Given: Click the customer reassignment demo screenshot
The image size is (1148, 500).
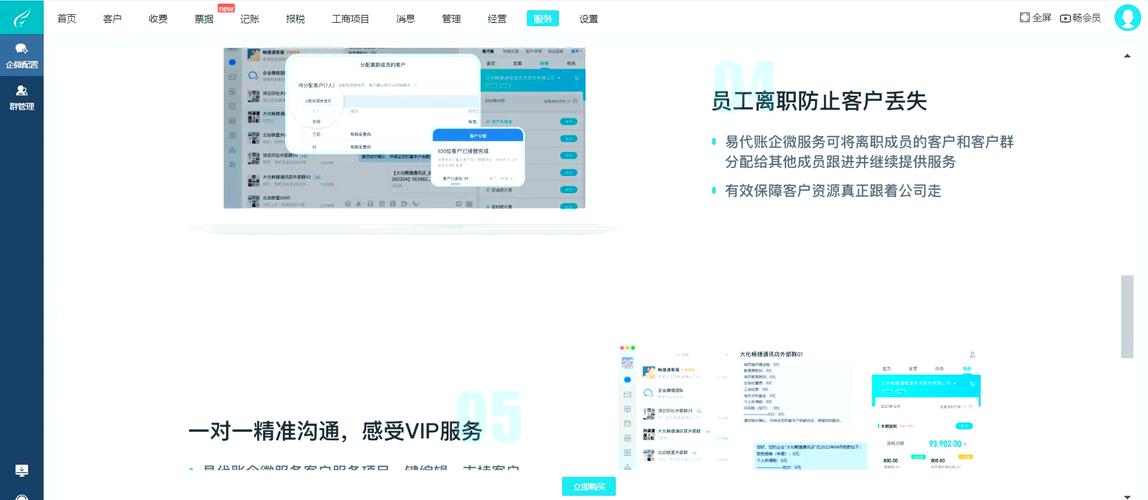Looking at the screenshot, I should [x=405, y=128].
